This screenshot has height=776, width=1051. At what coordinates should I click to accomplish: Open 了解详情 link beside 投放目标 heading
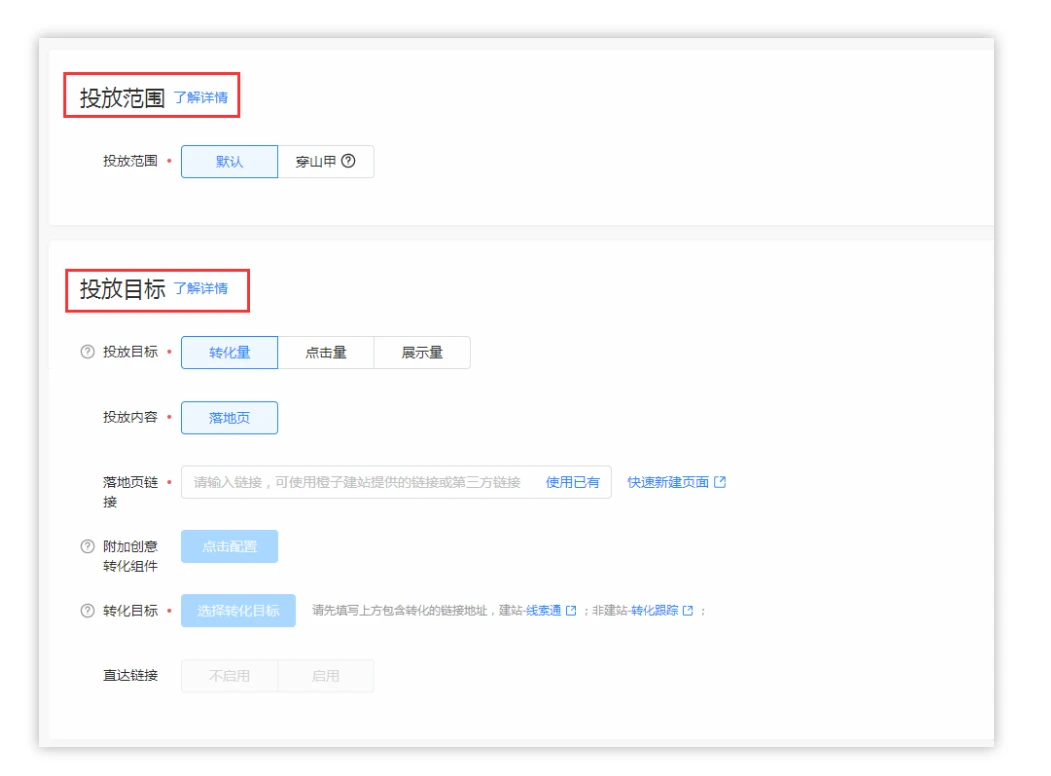click(x=200, y=289)
